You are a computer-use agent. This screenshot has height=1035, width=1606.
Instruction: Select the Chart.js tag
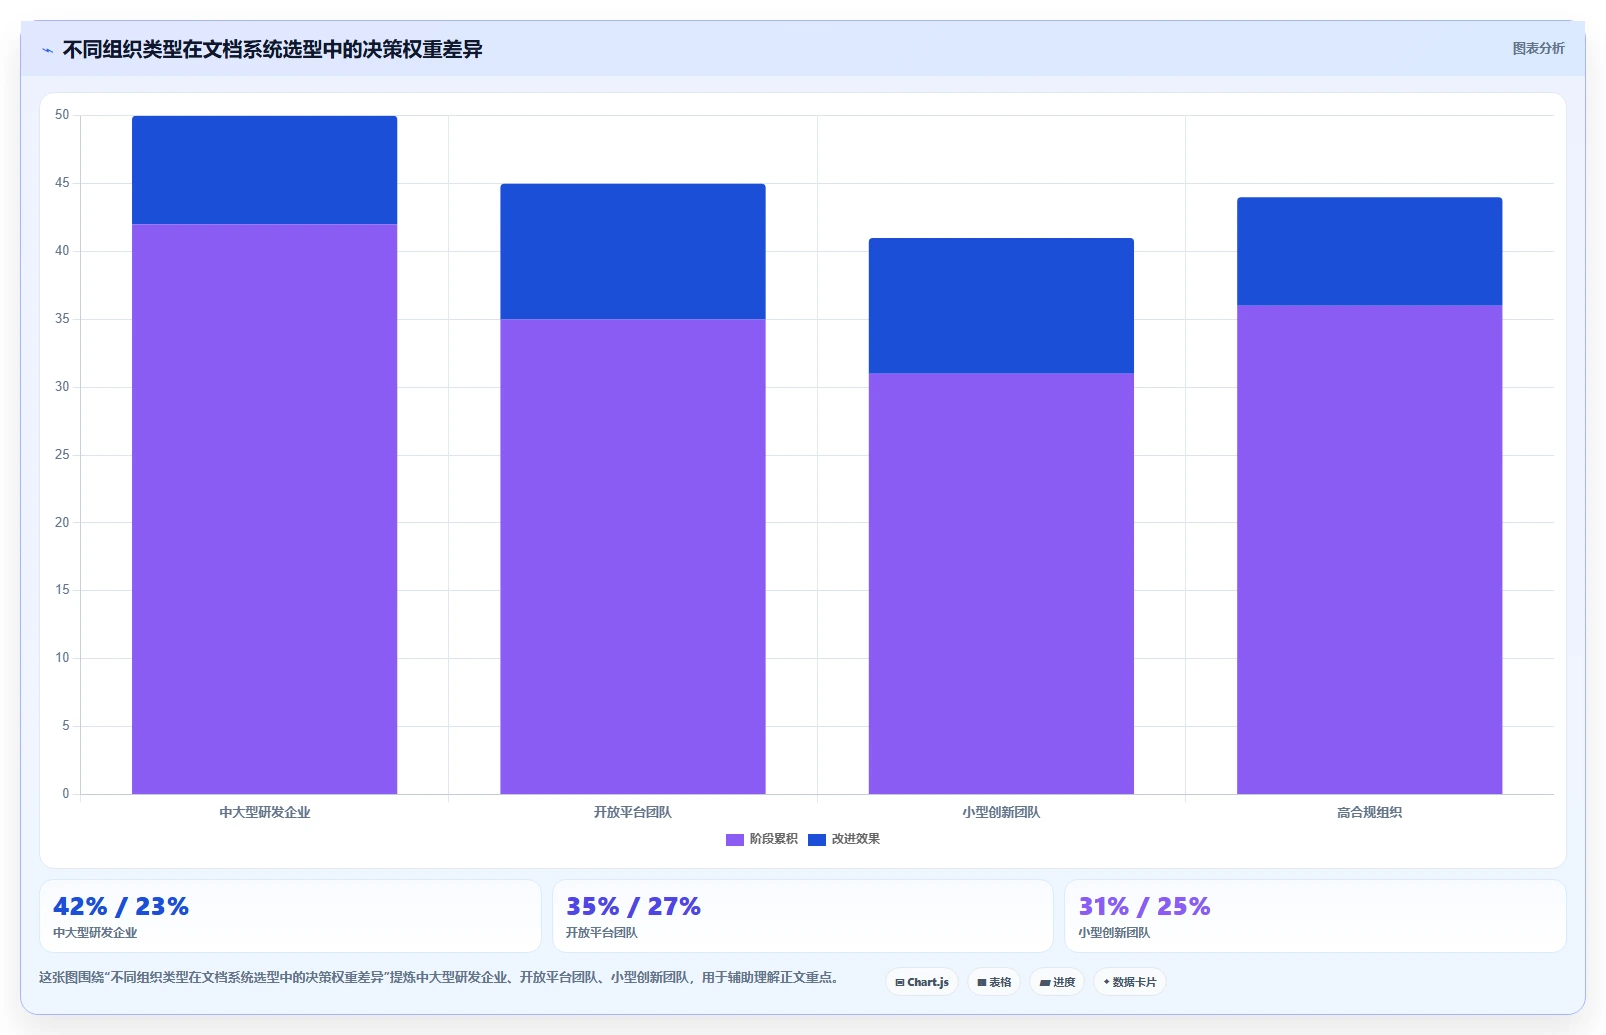pos(922,982)
